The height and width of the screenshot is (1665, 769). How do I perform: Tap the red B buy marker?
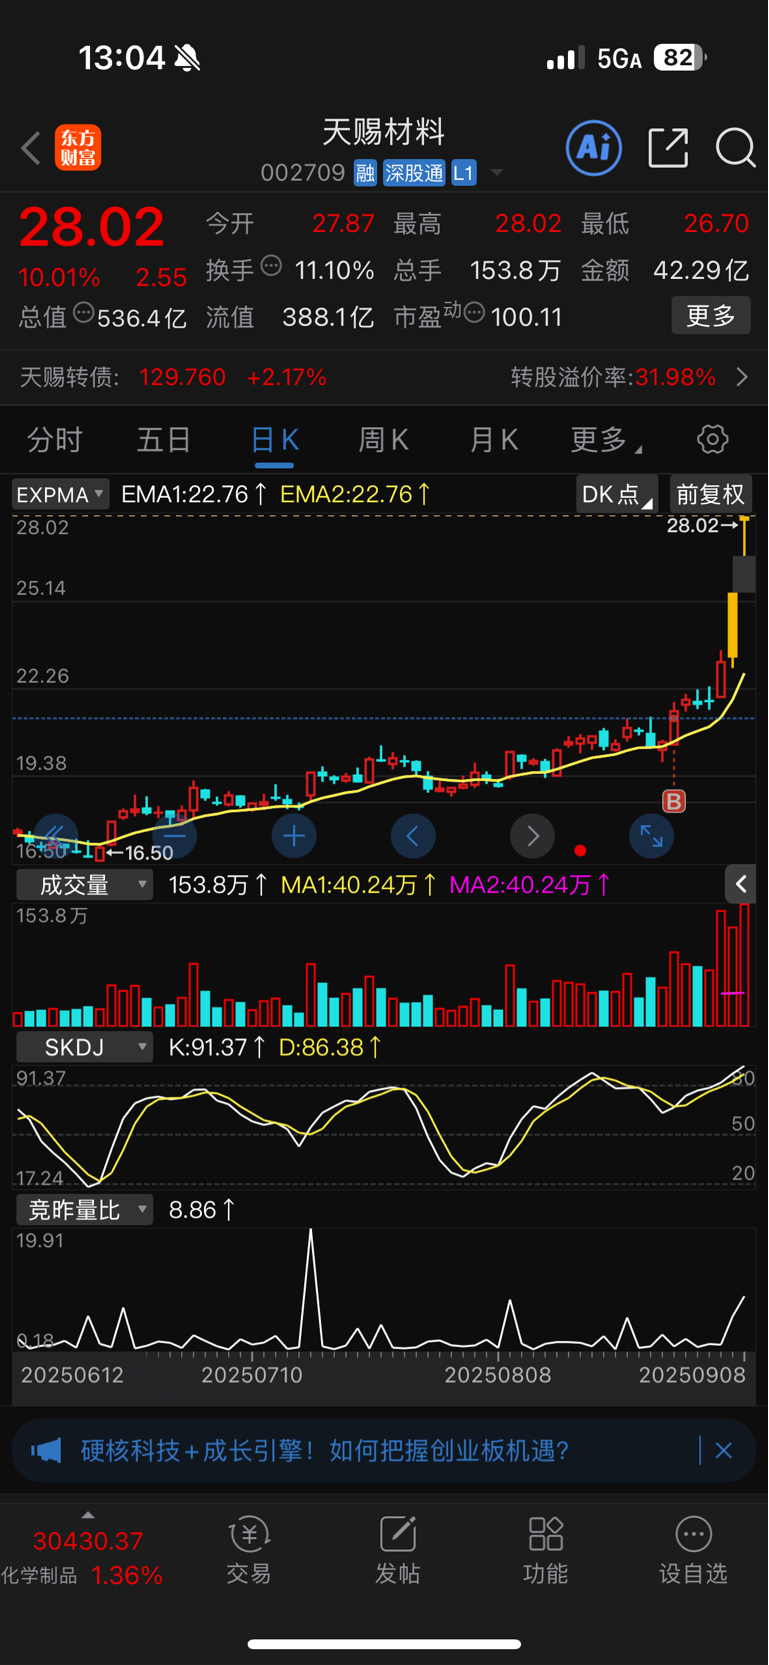tap(674, 801)
